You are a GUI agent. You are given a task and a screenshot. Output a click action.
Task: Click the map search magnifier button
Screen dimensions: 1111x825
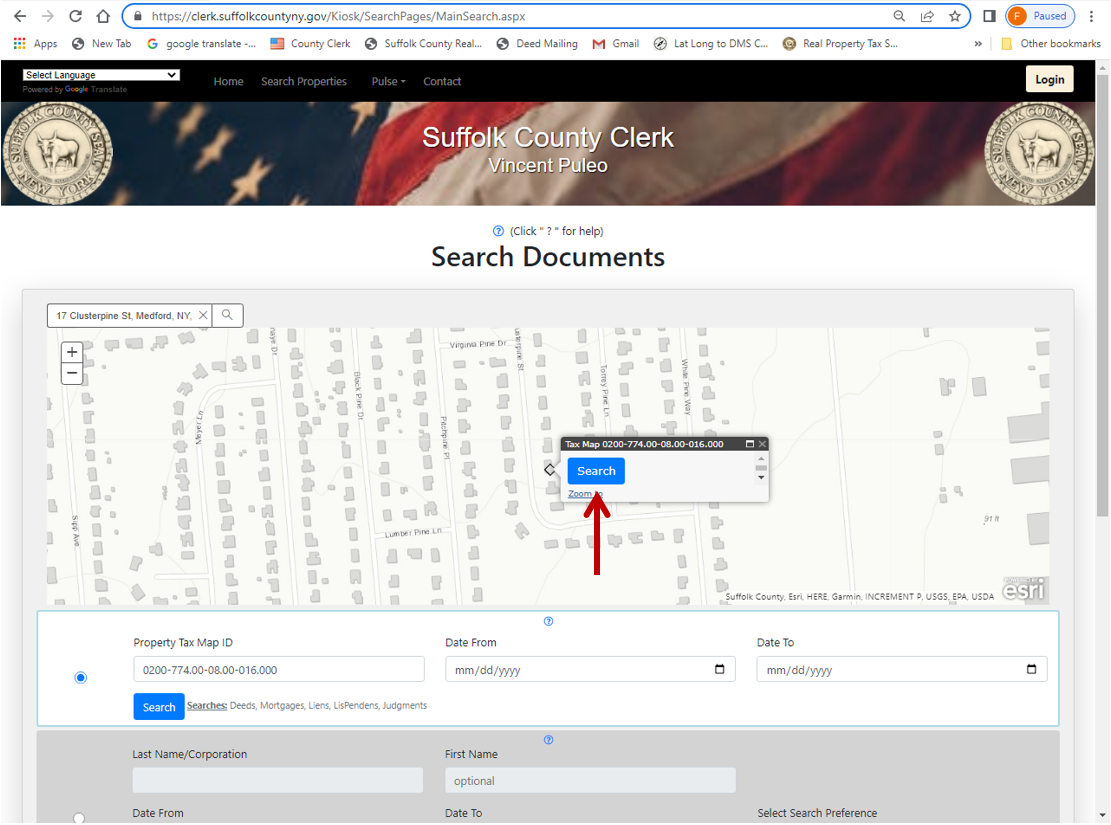[227, 315]
